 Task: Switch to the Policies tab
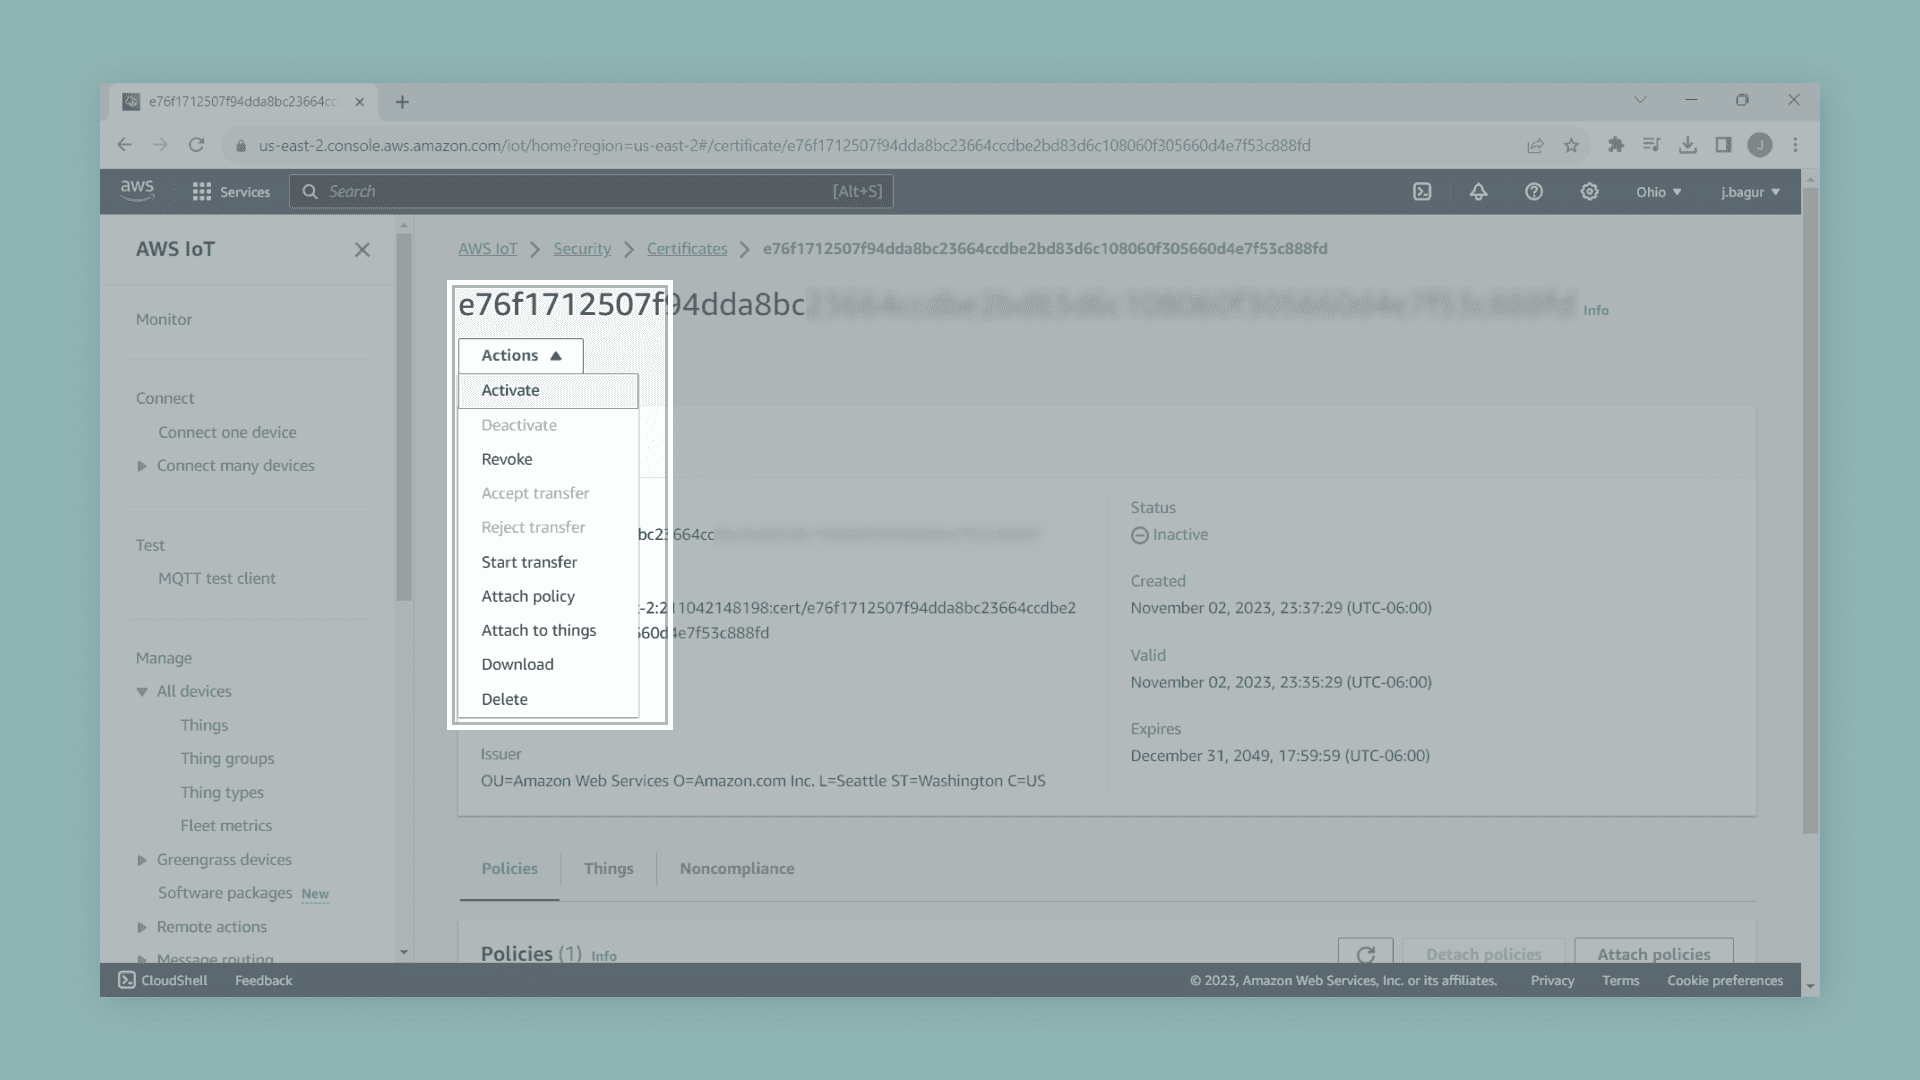tap(509, 869)
